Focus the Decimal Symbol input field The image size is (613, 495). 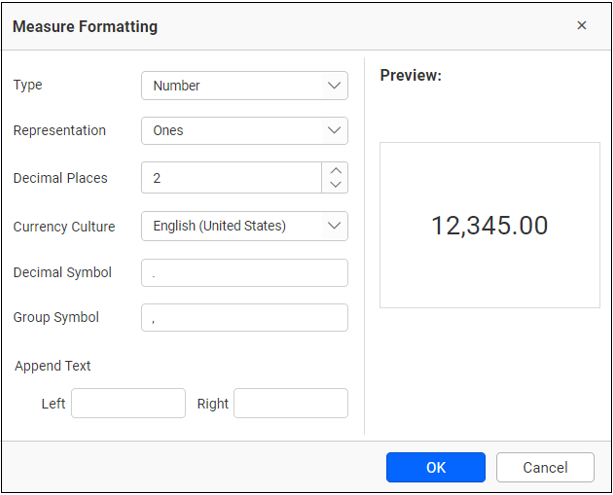tap(244, 273)
